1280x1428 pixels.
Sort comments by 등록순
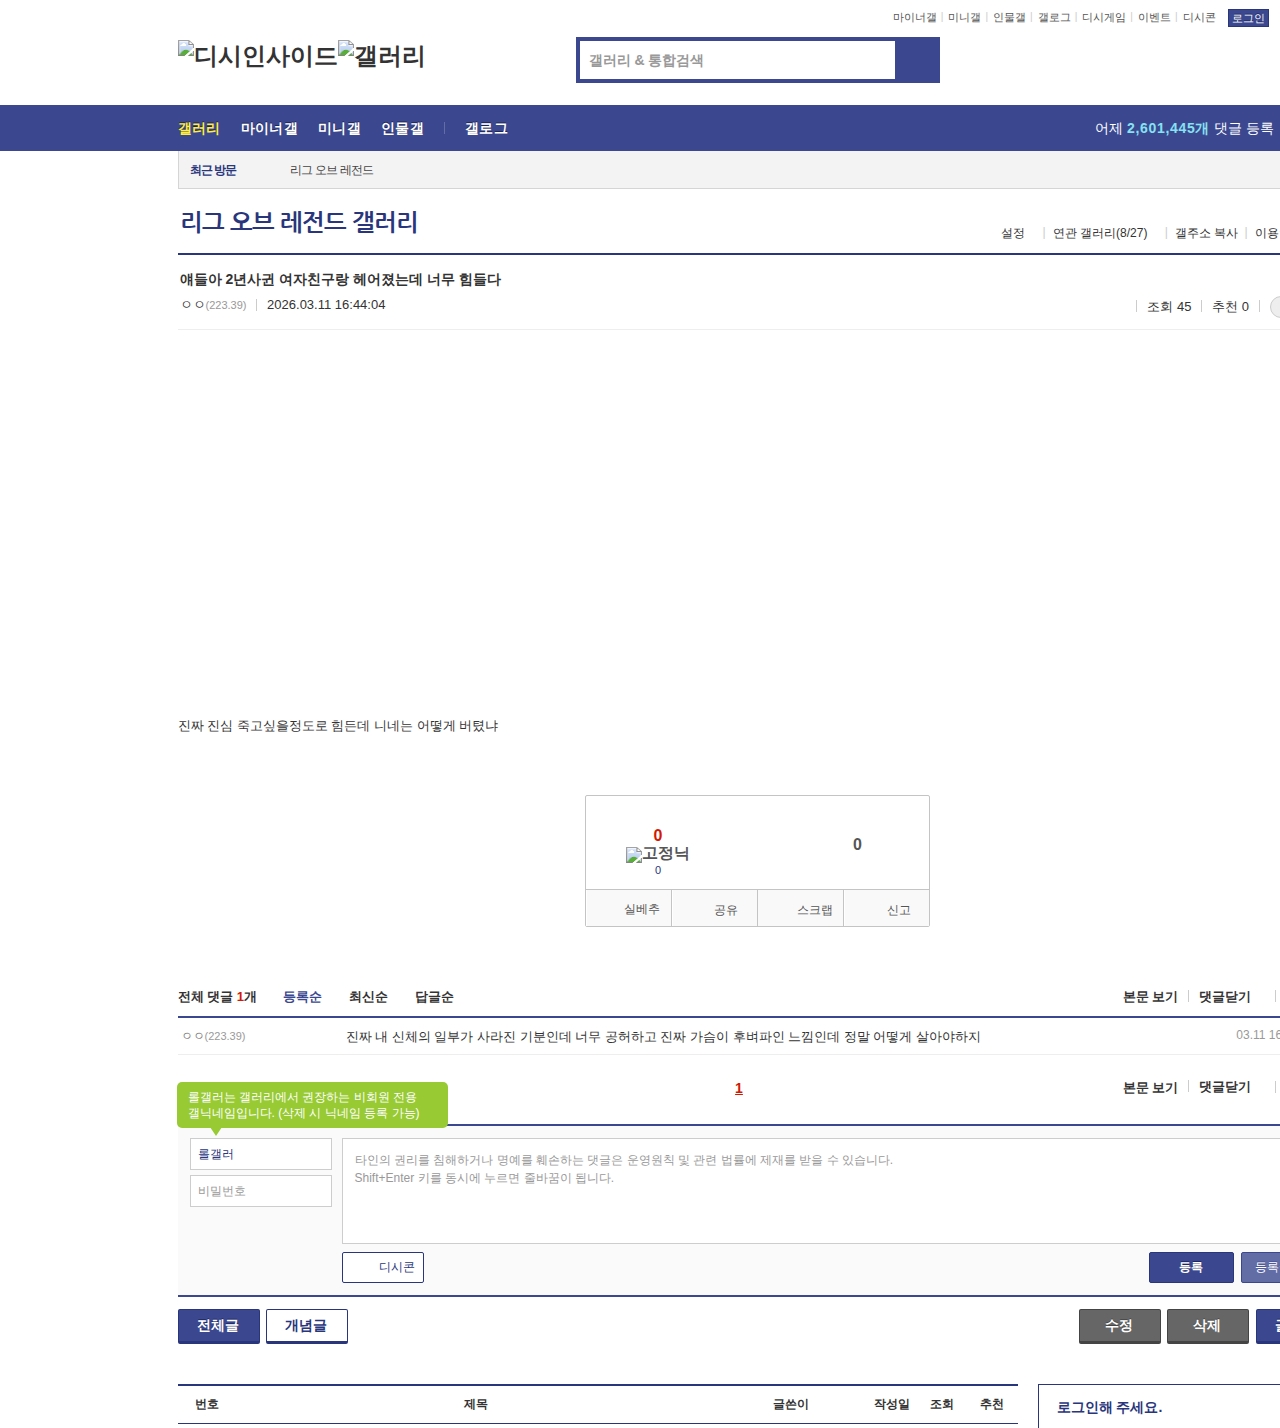[302, 997]
